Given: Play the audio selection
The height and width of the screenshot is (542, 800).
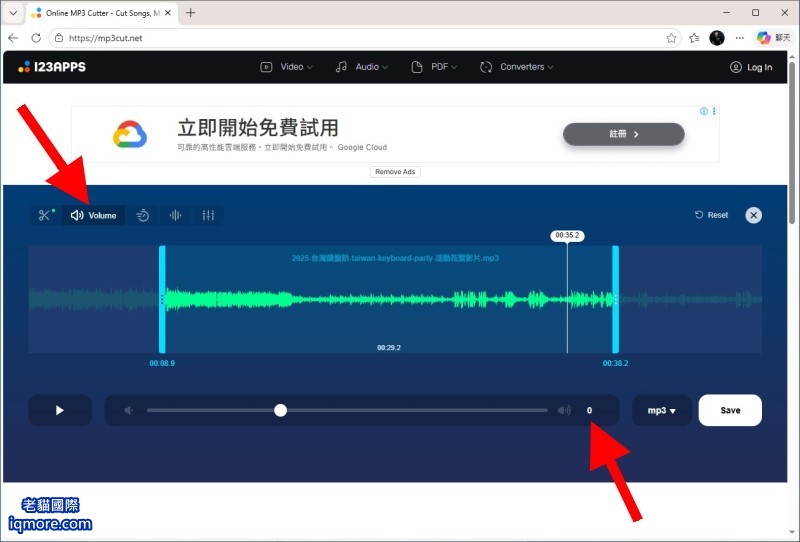Looking at the screenshot, I should pyautogui.click(x=60, y=410).
